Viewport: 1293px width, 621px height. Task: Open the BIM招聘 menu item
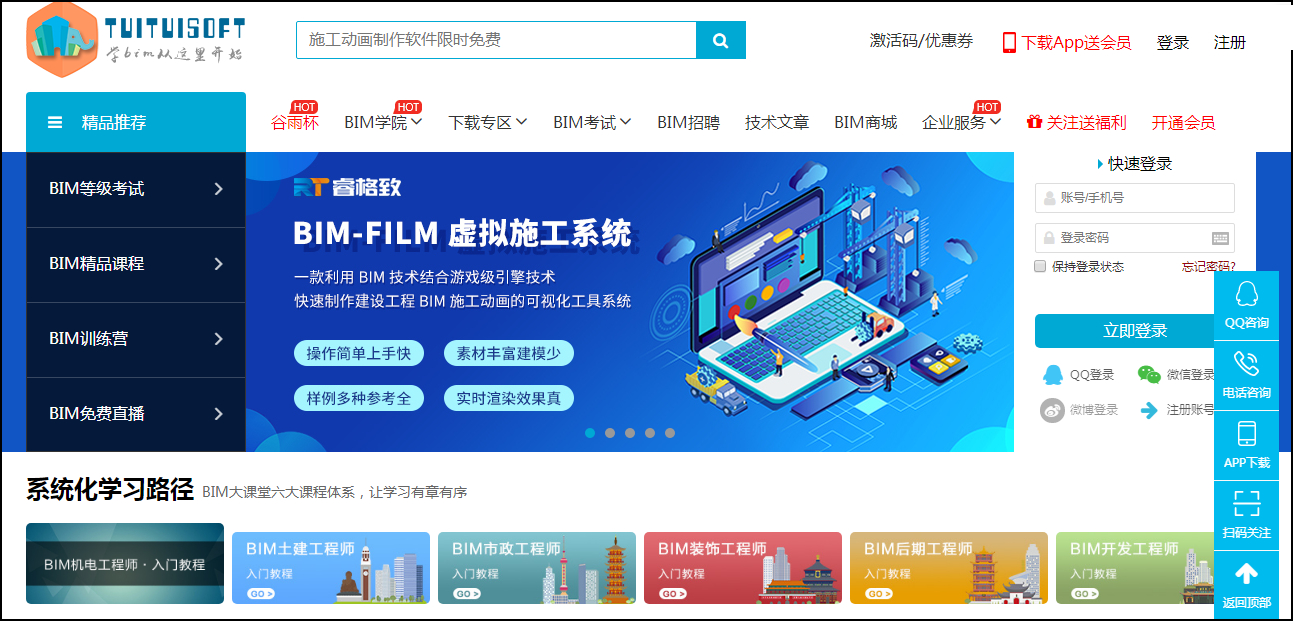pyautogui.click(x=688, y=122)
